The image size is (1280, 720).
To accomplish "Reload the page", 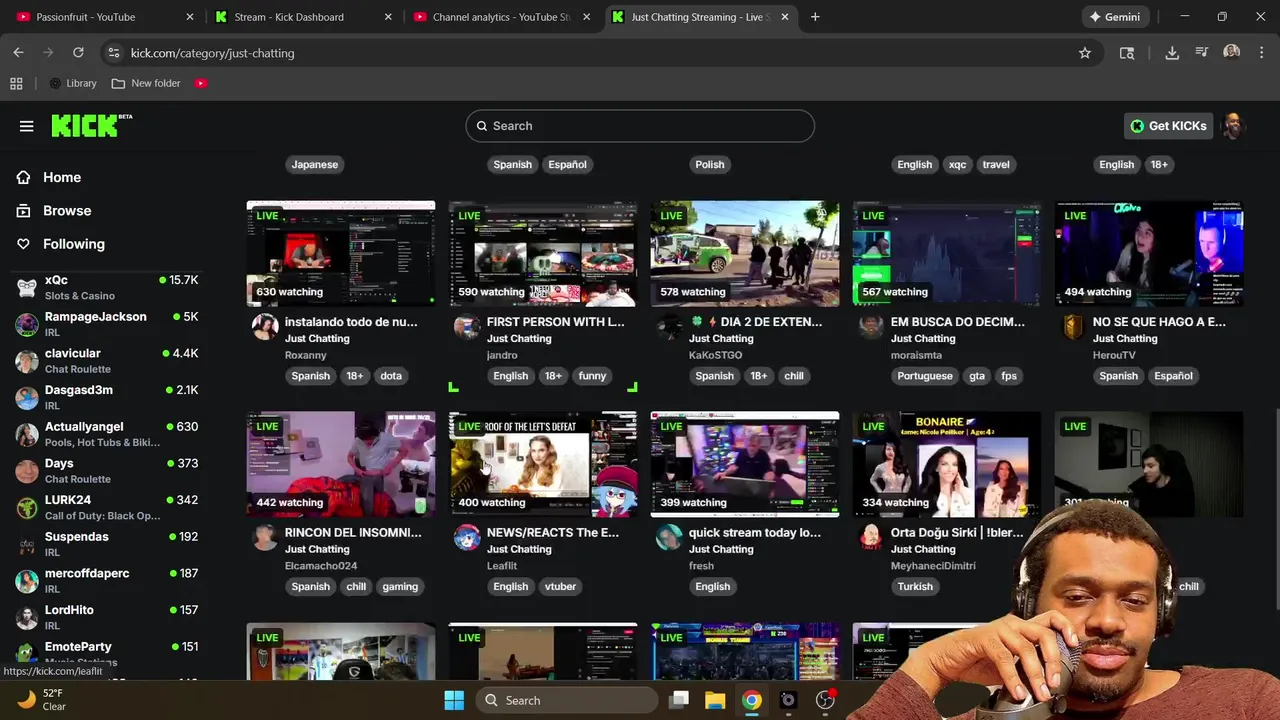I will pos(78,53).
